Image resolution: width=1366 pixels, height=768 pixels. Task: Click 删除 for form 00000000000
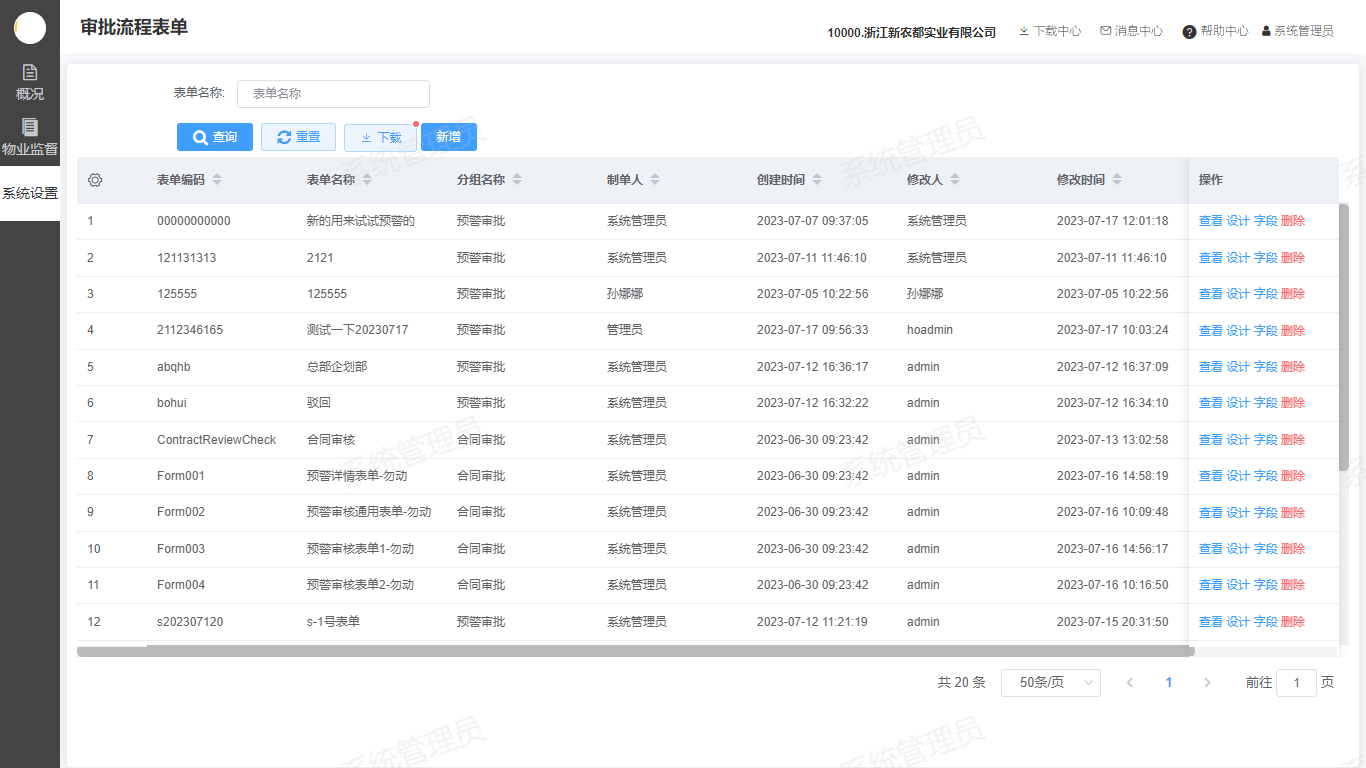coord(1292,221)
